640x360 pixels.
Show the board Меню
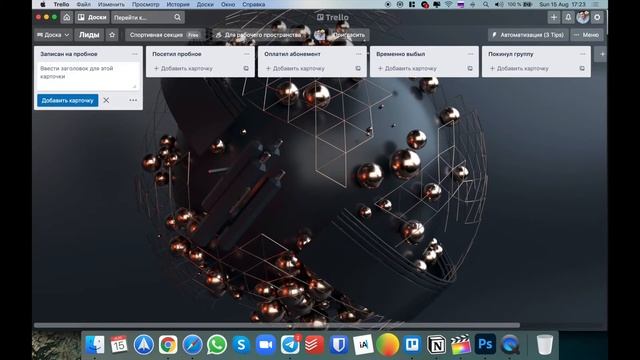tap(587, 35)
